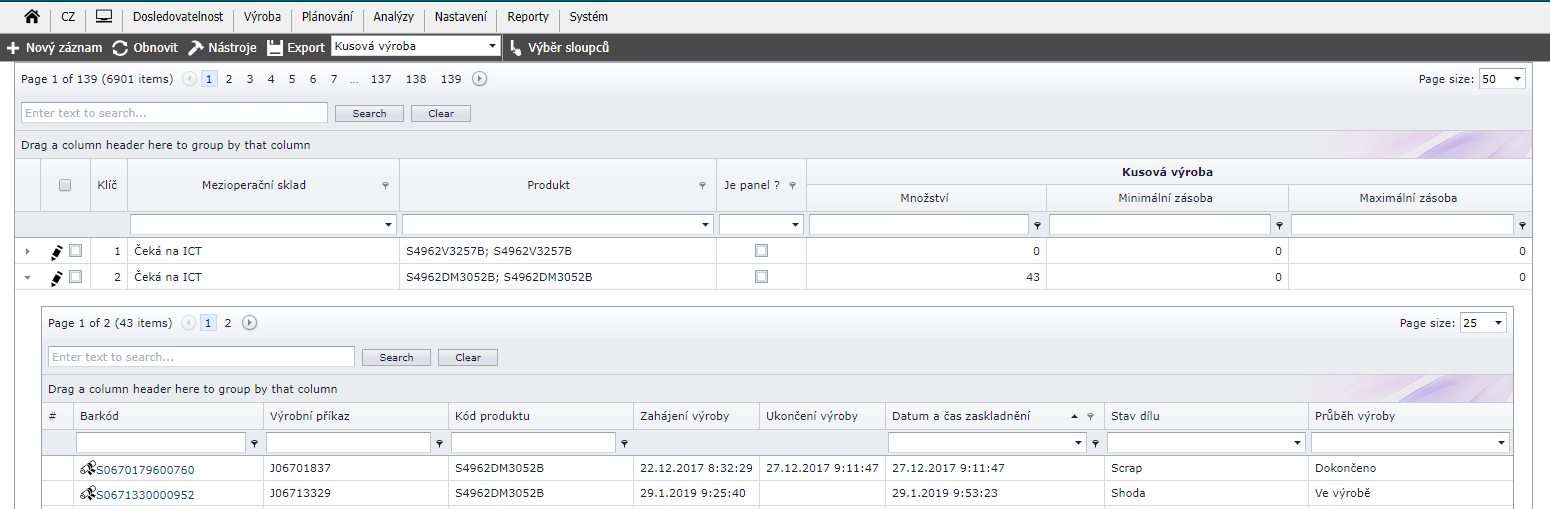1550x509 pixels.
Task: Toggle the select-all checkbox in grid header
Action: [x=65, y=185]
